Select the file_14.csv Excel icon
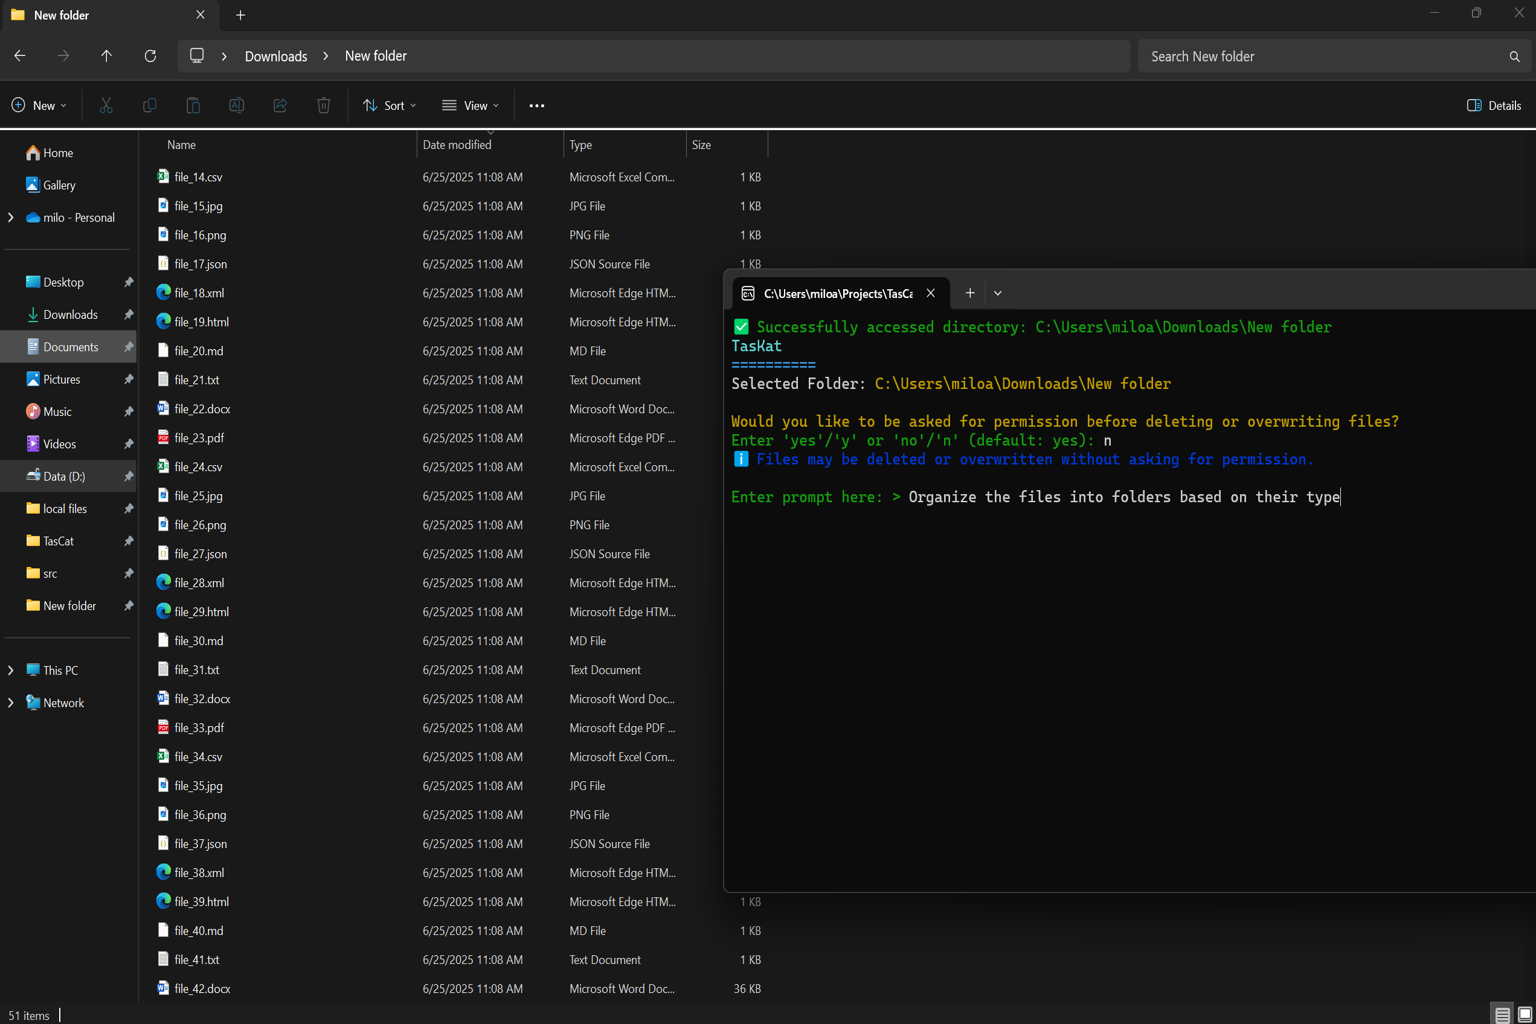The image size is (1536, 1024). pyautogui.click(x=163, y=177)
